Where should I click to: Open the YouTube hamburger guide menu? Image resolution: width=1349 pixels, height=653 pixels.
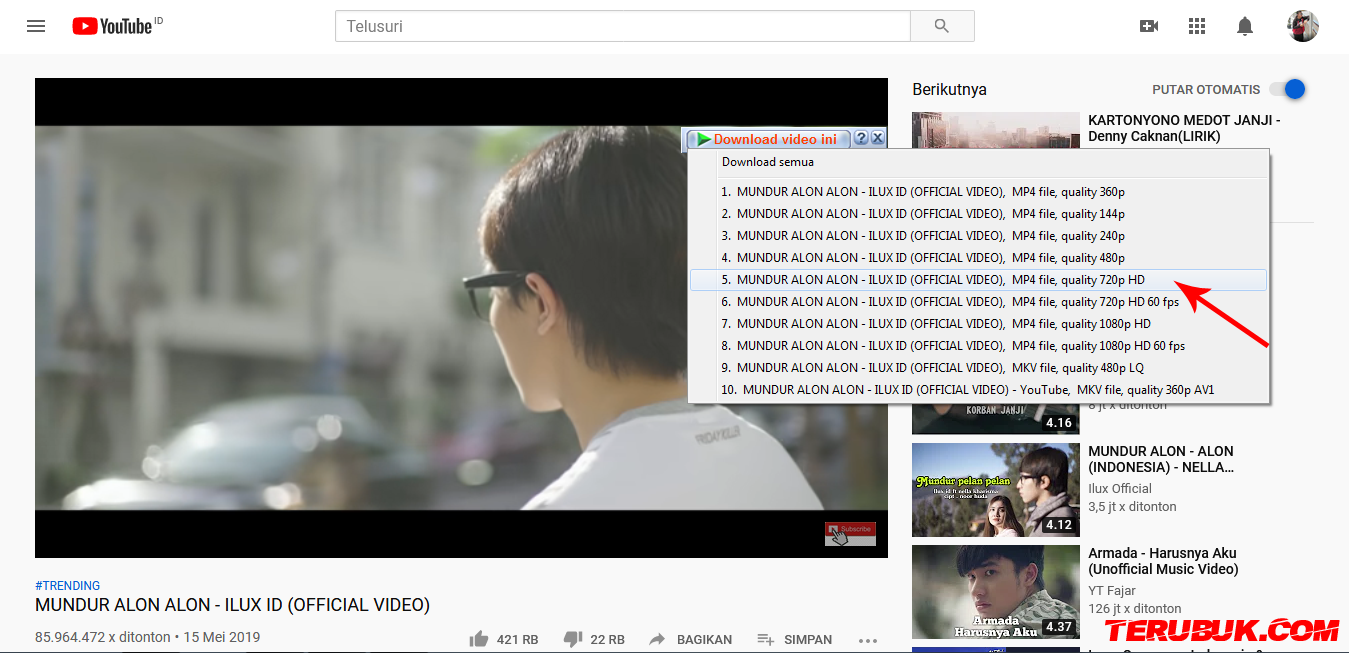[x=36, y=26]
